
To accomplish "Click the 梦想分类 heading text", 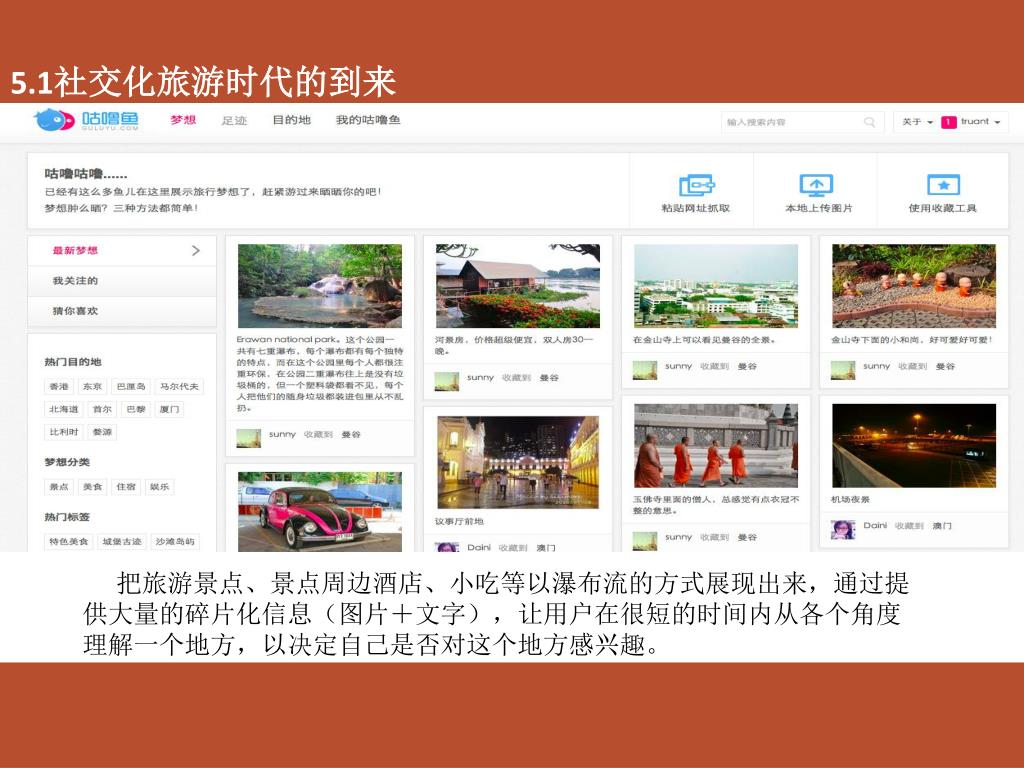I will [x=67, y=462].
